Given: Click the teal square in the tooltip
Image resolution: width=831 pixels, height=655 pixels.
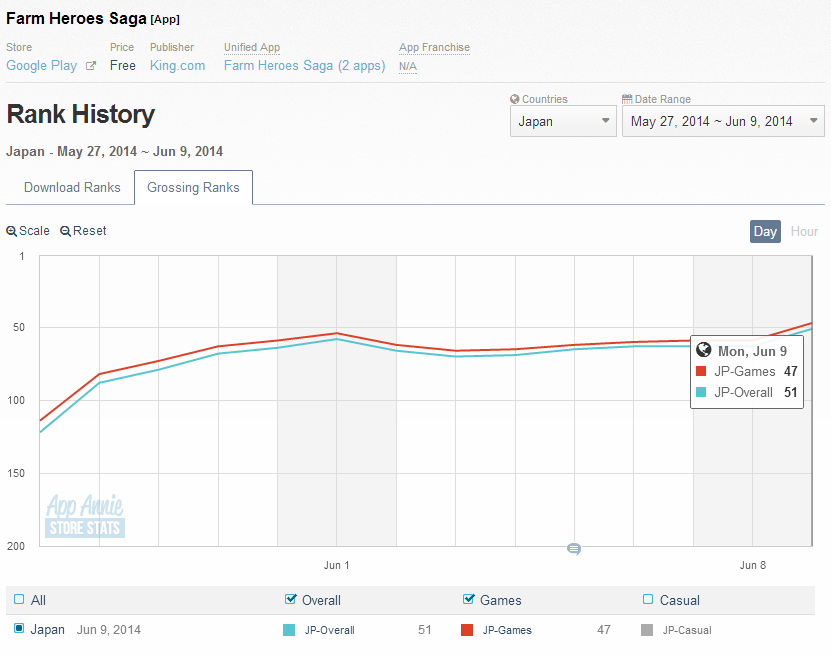Looking at the screenshot, I should [701, 392].
